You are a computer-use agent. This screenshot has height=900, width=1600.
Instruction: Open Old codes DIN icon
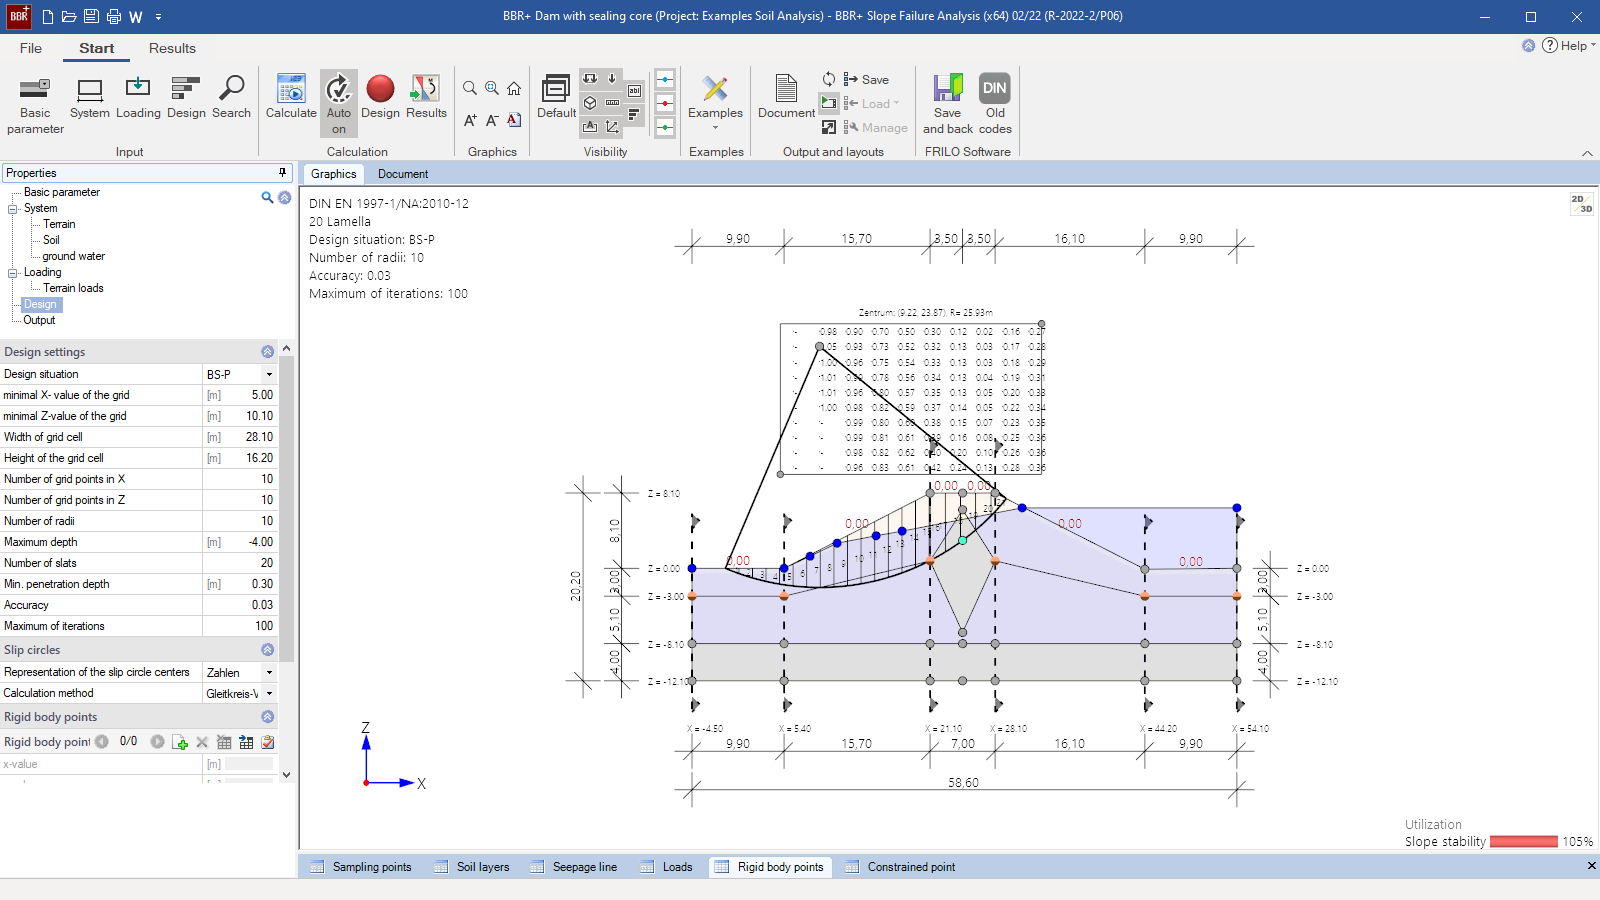pos(995,104)
